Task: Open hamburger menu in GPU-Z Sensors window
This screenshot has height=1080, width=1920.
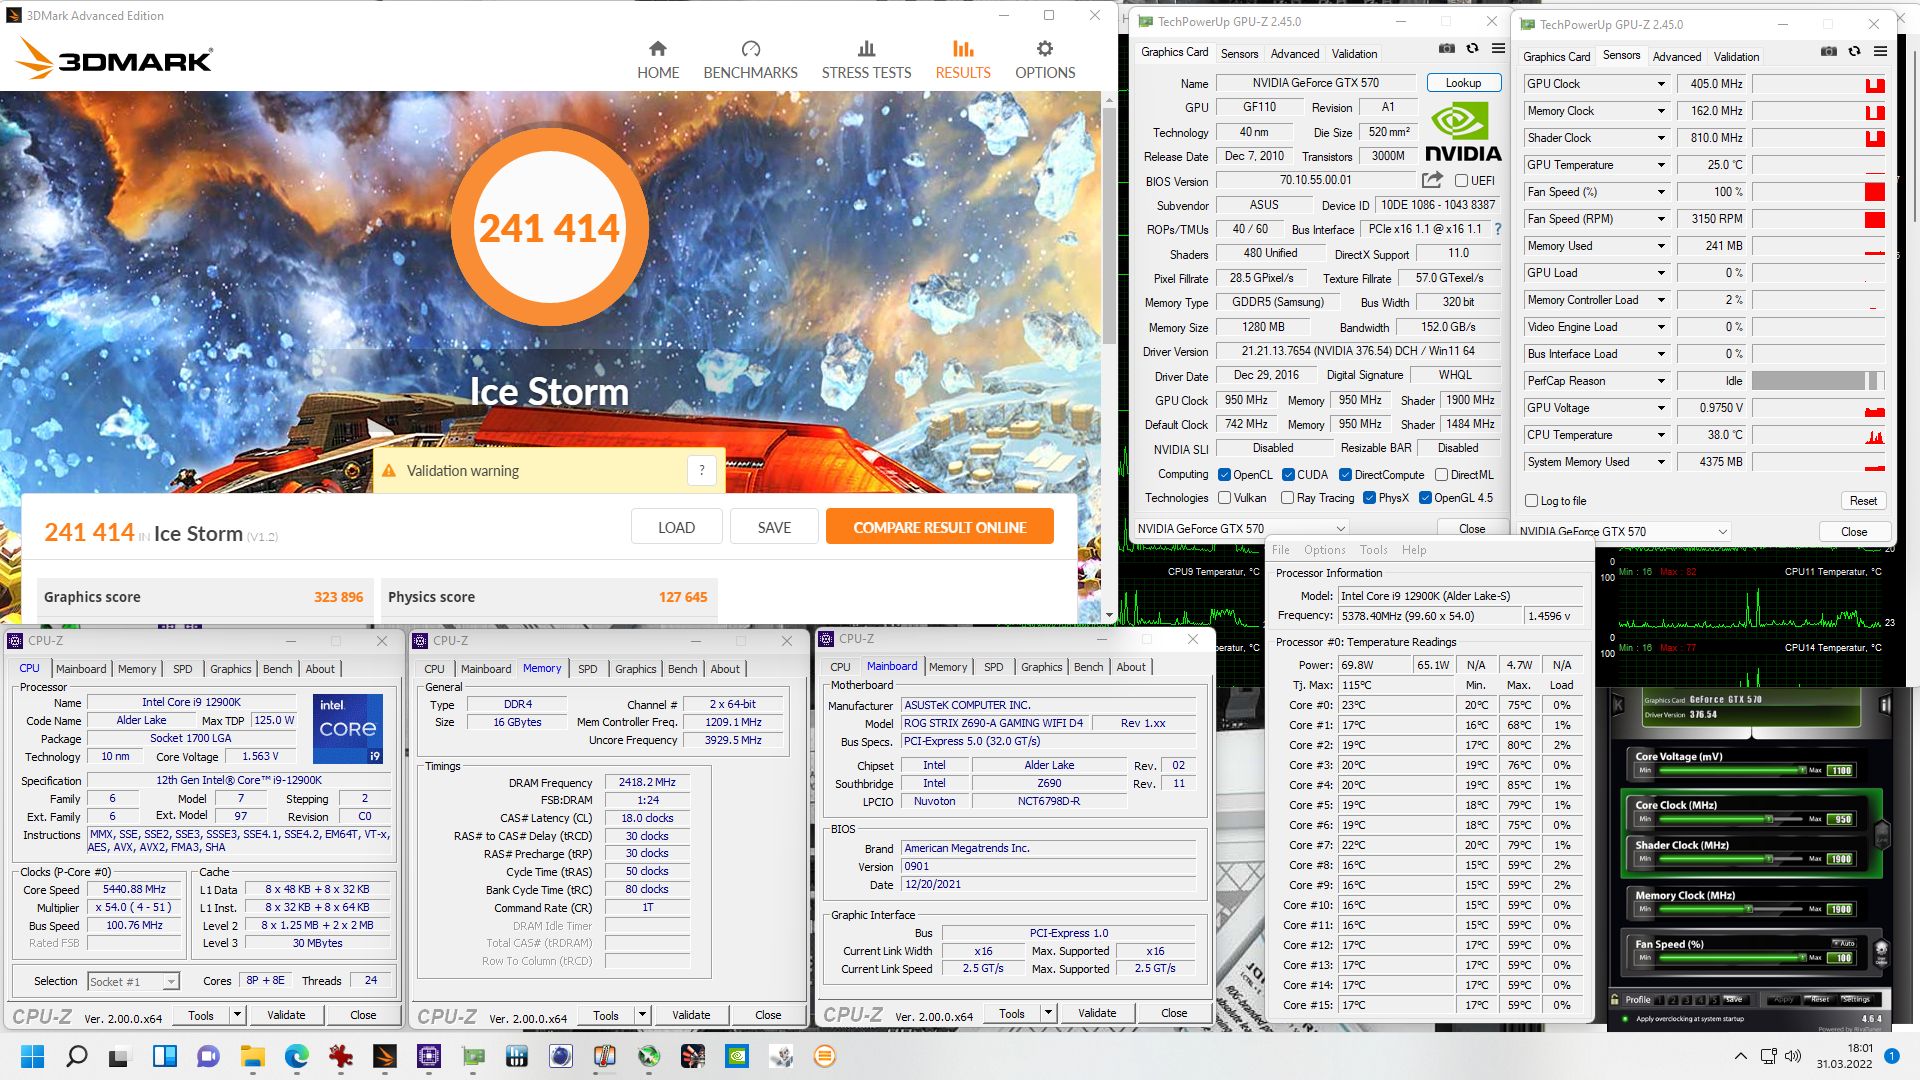Action: pyautogui.click(x=1880, y=51)
